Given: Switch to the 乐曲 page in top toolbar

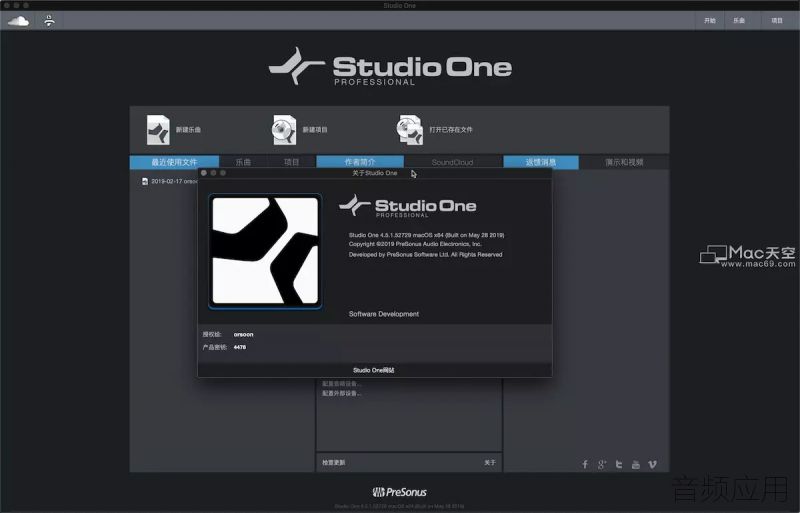Looking at the screenshot, I should (x=739, y=21).
